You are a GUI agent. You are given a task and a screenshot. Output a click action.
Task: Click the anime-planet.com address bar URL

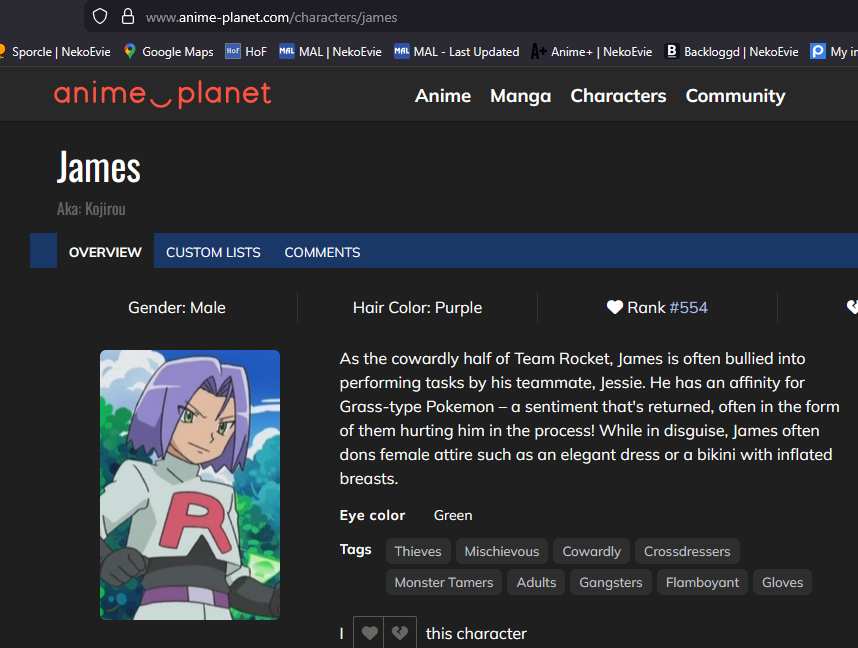(271, 18)
